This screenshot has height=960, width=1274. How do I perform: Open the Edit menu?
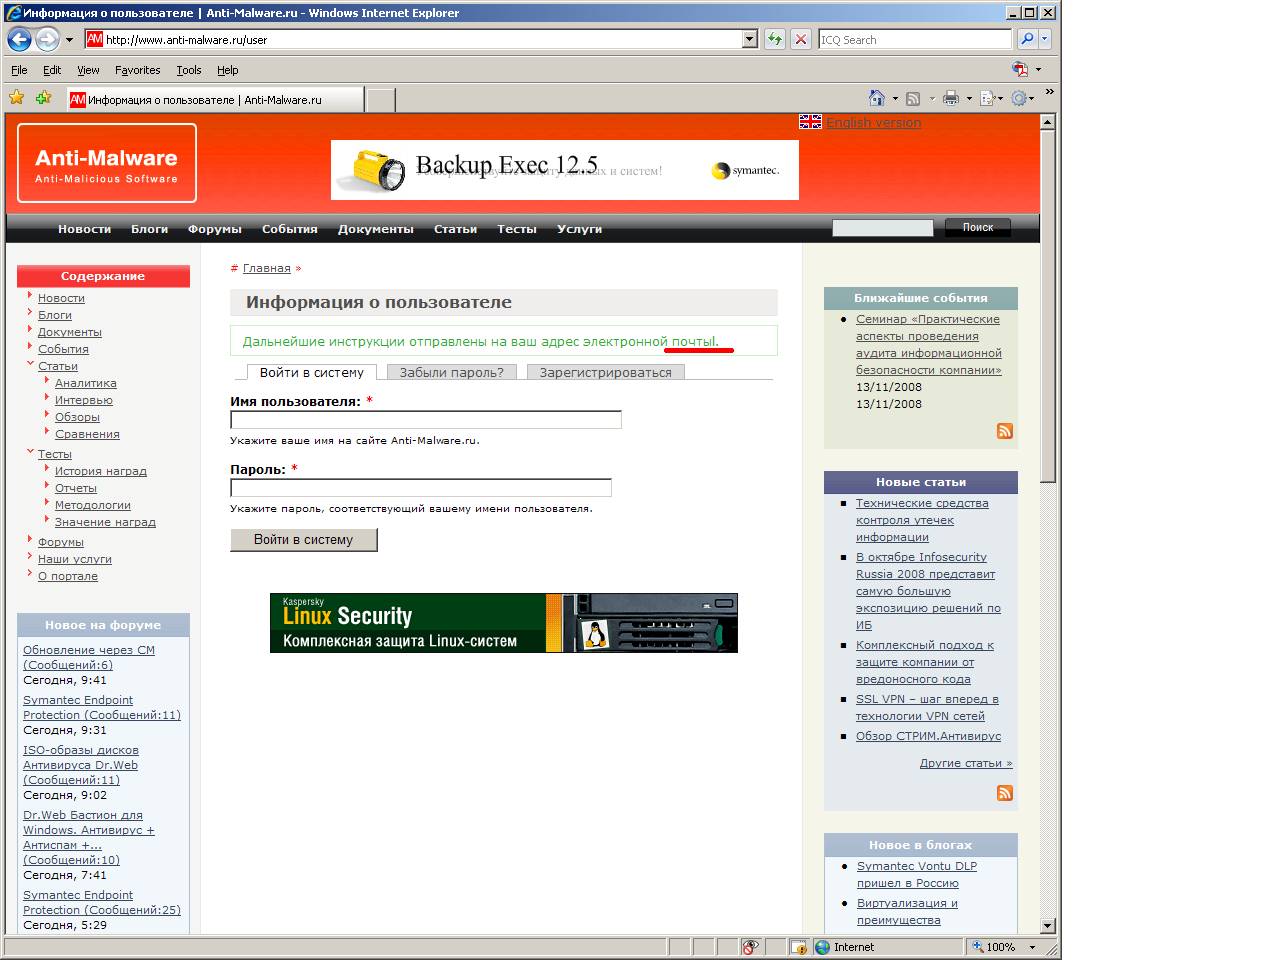pyautogui.click(x=52, y=70)
